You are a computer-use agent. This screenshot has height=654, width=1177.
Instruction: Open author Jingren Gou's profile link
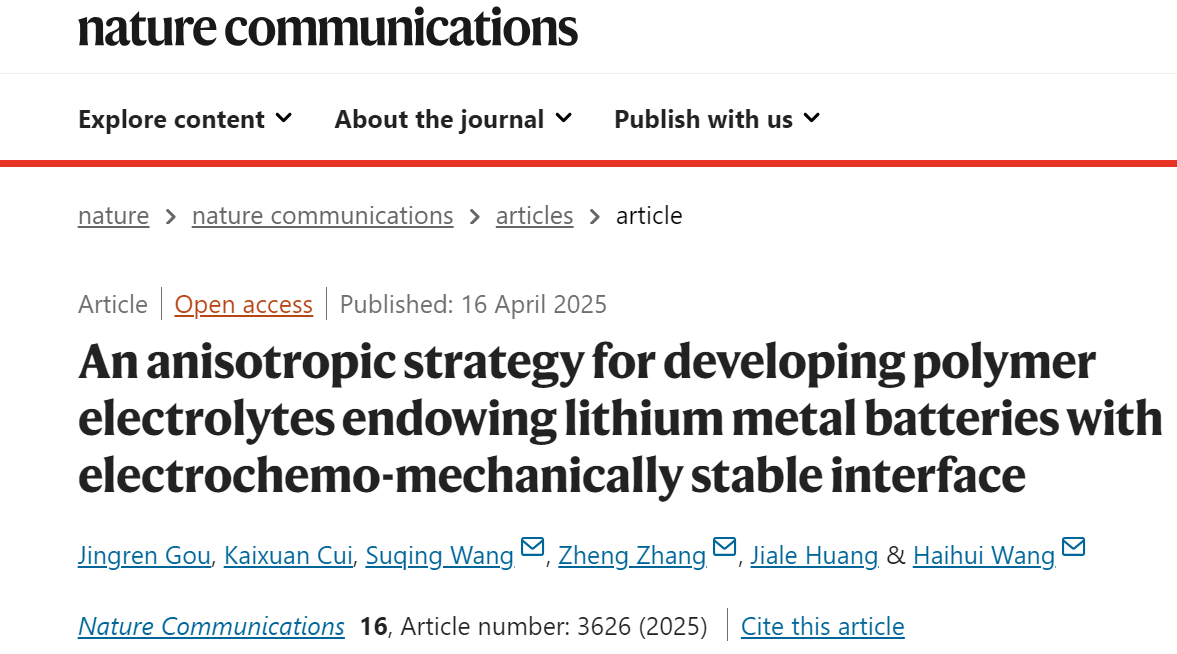coord(144,556)
